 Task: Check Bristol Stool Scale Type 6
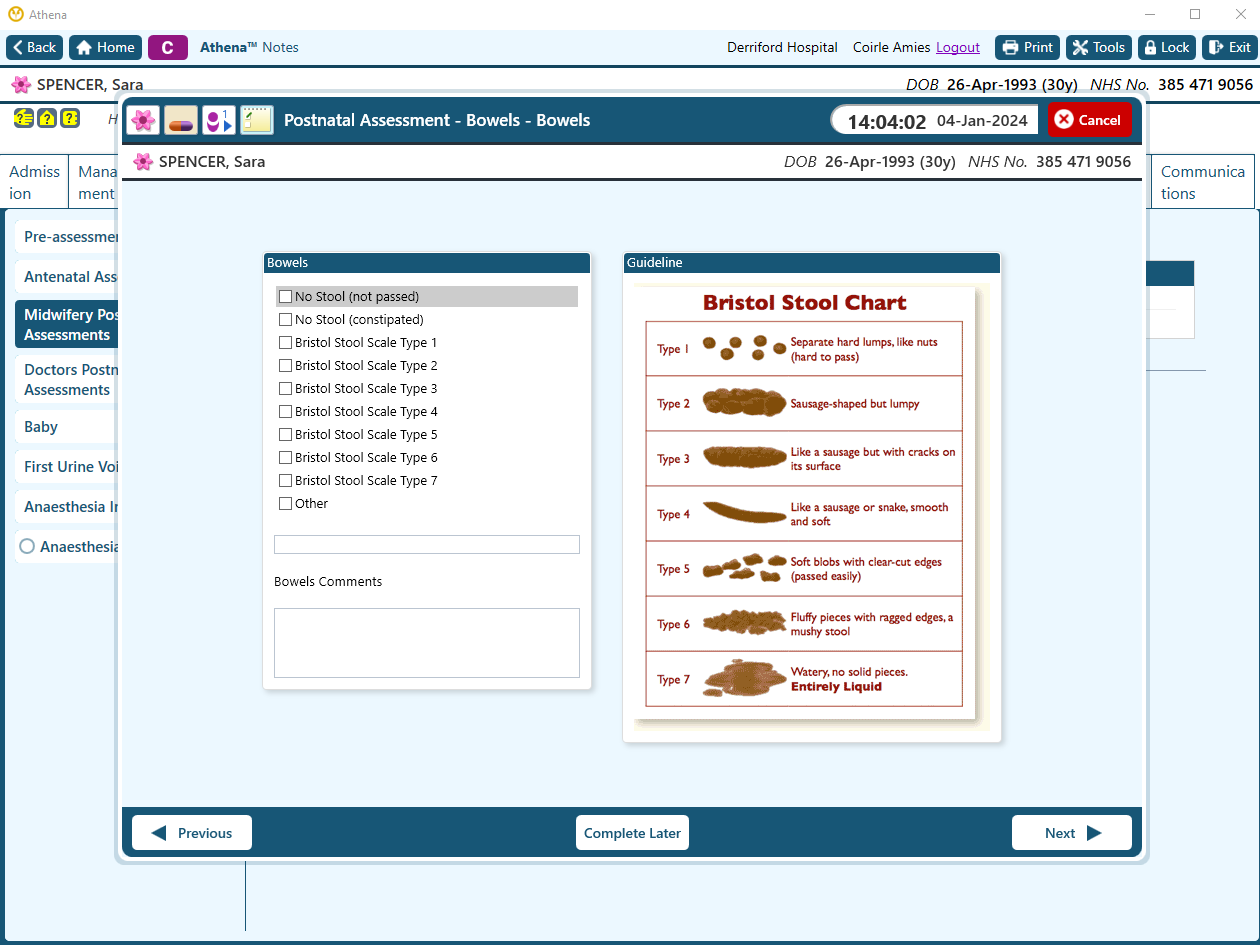[286, 458]
